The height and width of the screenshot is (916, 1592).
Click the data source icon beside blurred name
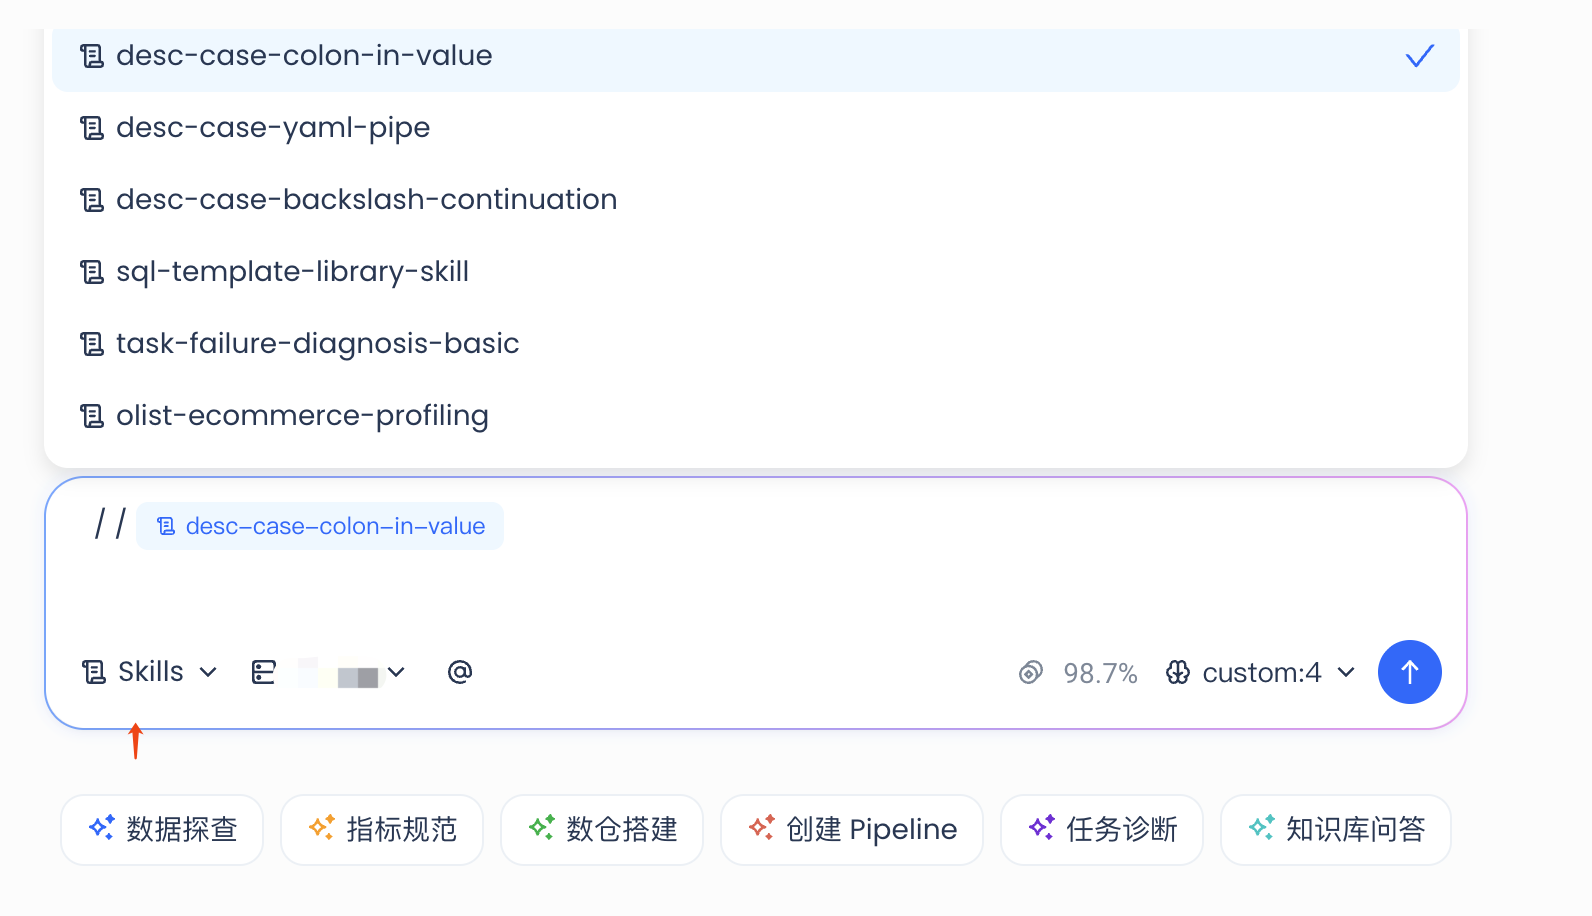pyautogui.click(x=264, y=672)
